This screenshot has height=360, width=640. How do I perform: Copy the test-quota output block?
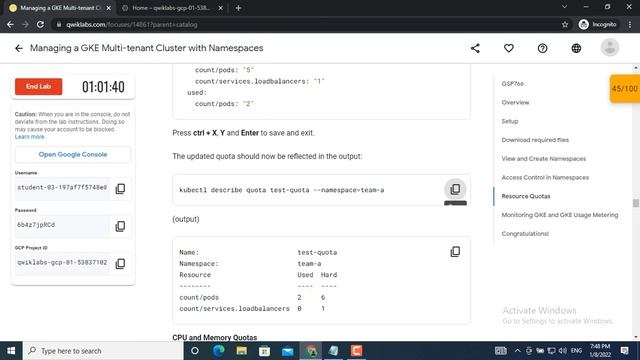455,251
